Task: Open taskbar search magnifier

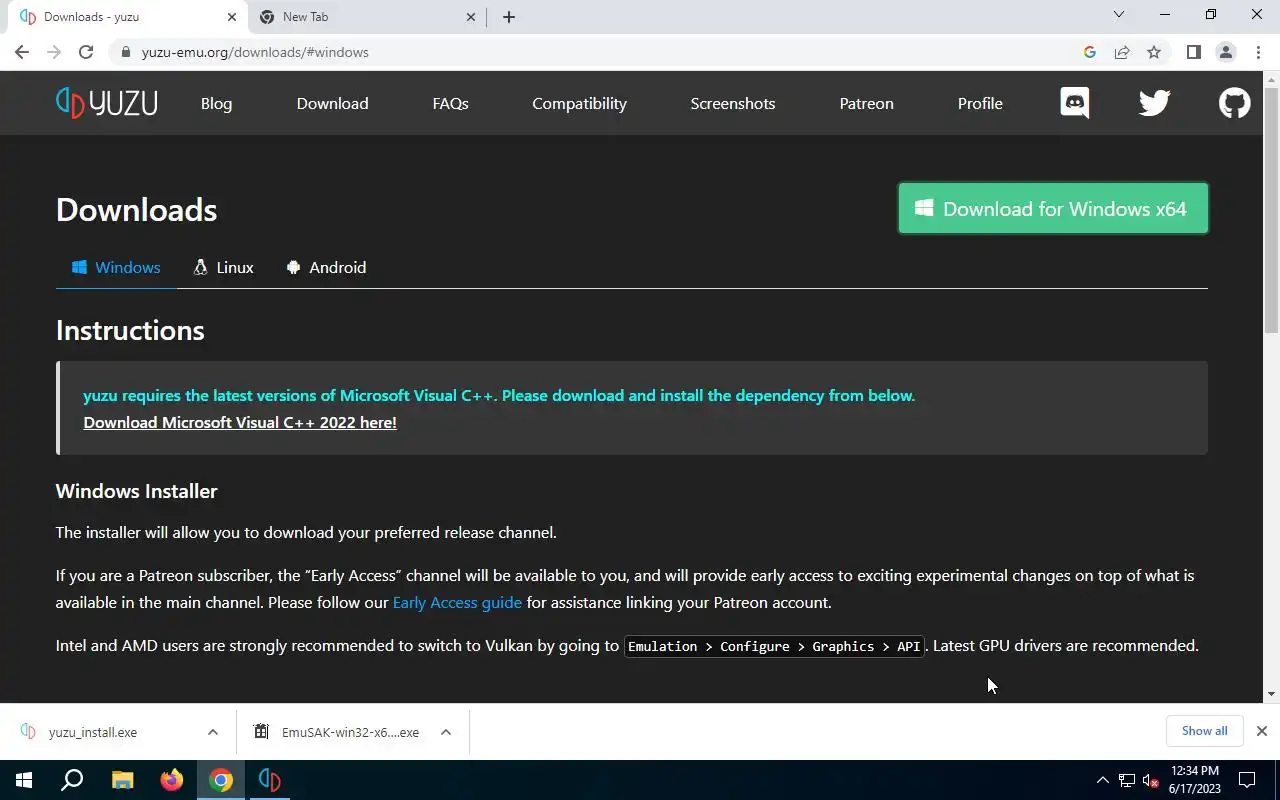Action: (x=72, y=780)
